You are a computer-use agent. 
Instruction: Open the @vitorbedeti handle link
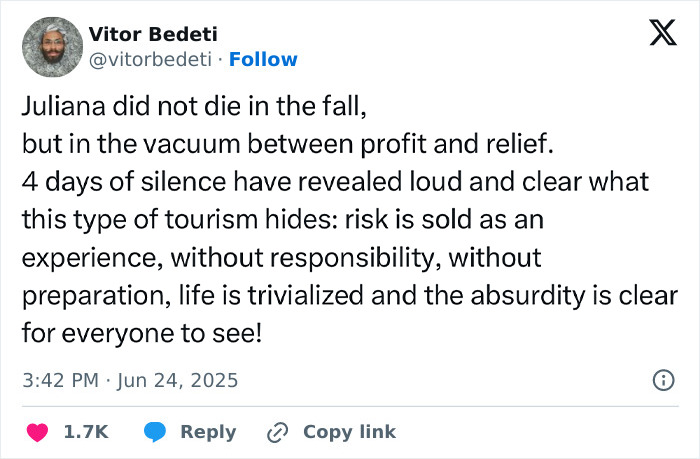click(153, 59)
